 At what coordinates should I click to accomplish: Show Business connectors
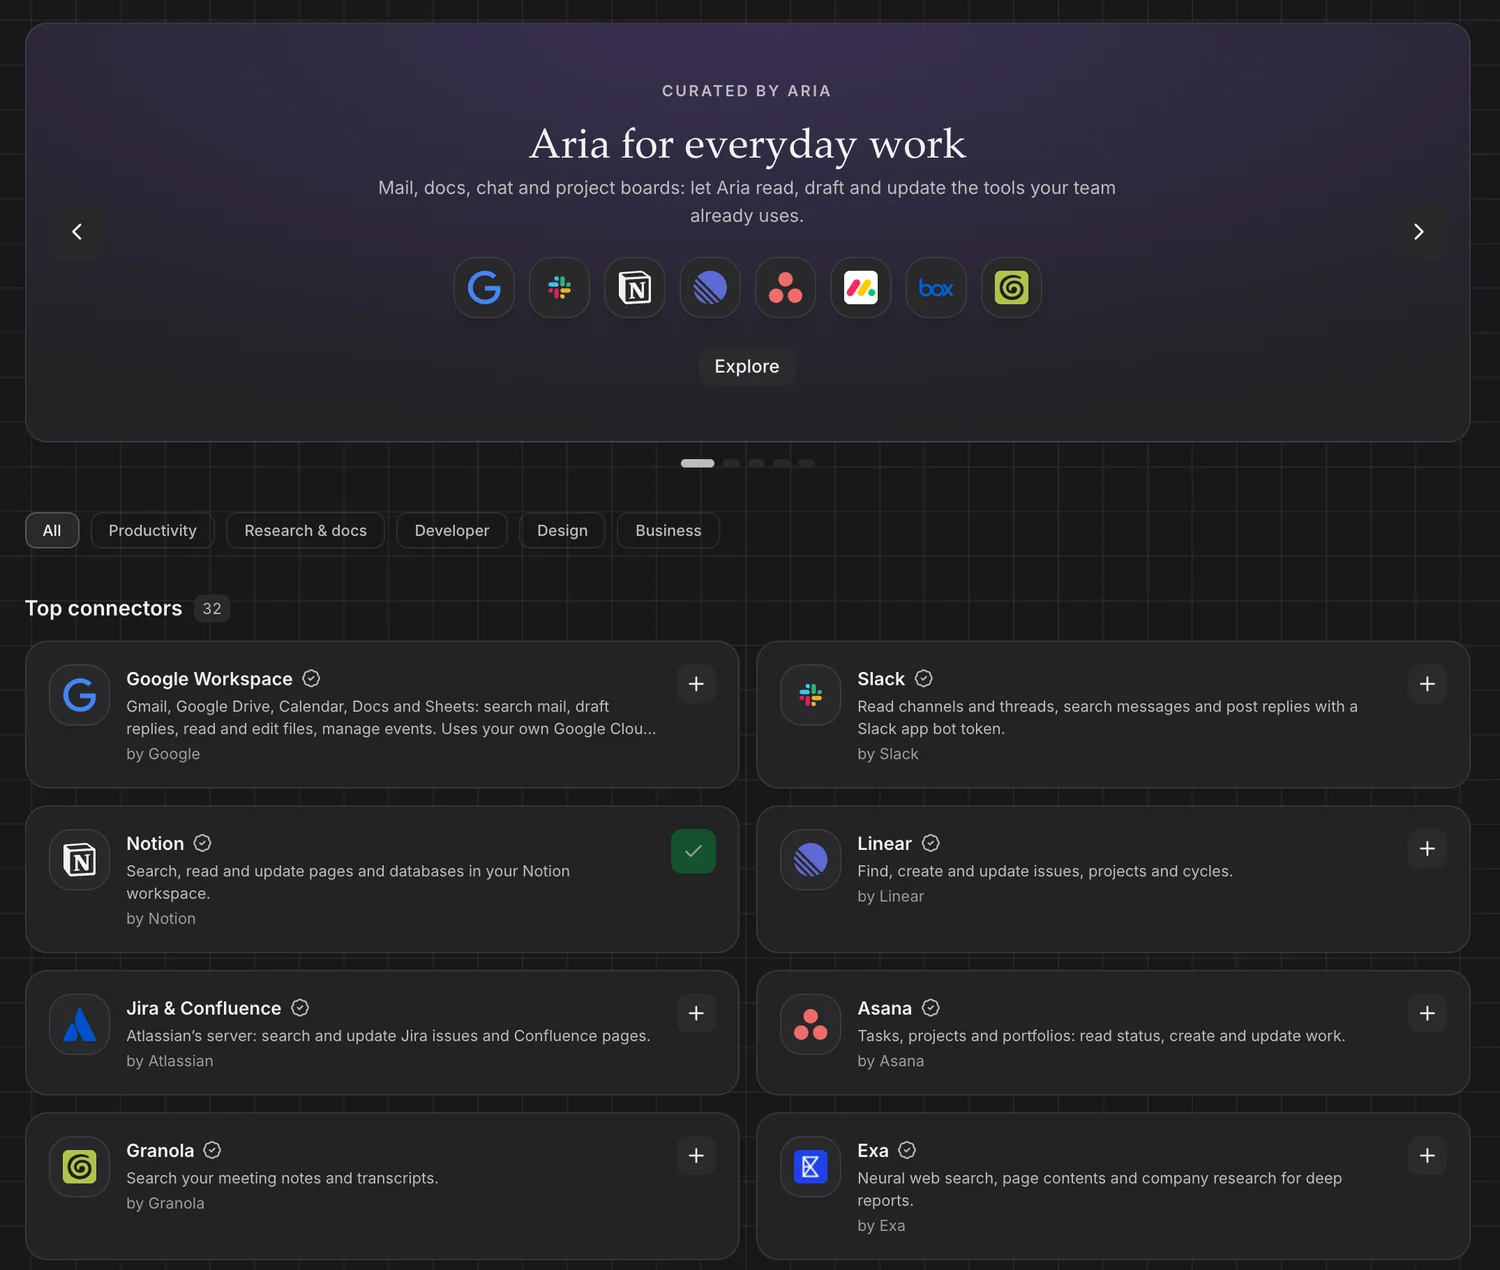coord(668,530)
